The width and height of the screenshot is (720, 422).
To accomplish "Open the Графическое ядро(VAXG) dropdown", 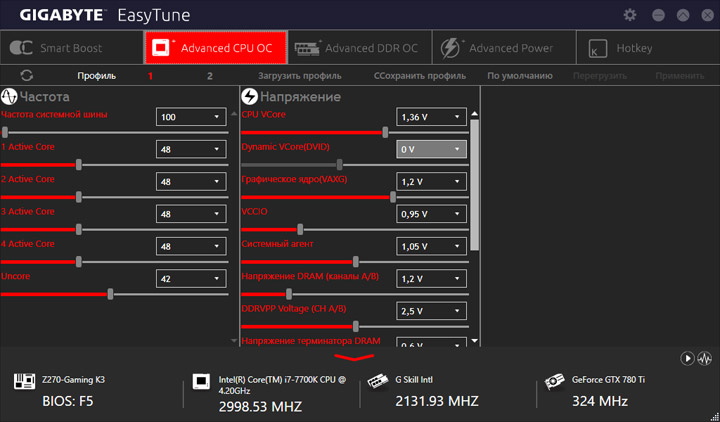I will coord(431,181).
